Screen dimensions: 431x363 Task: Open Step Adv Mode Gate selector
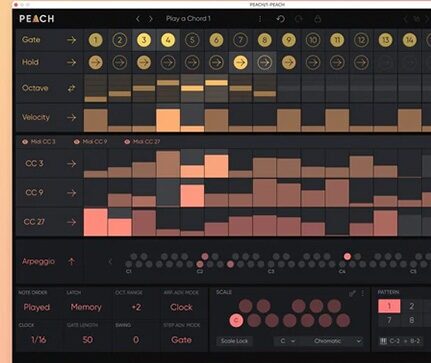(181, 340)
